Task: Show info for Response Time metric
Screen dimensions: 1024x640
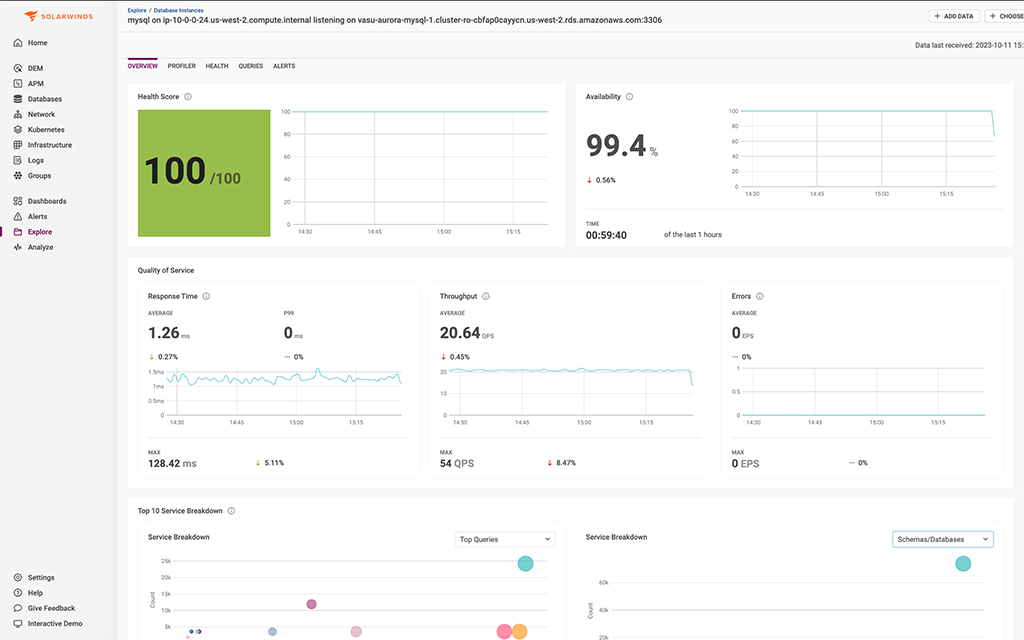Action: 206,296
